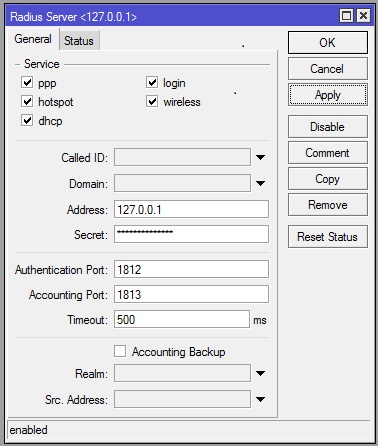Image resolution: width=378 pixels, height=446 pixels.
Task: Add a note using Comment button
Action: pos(328,153)
